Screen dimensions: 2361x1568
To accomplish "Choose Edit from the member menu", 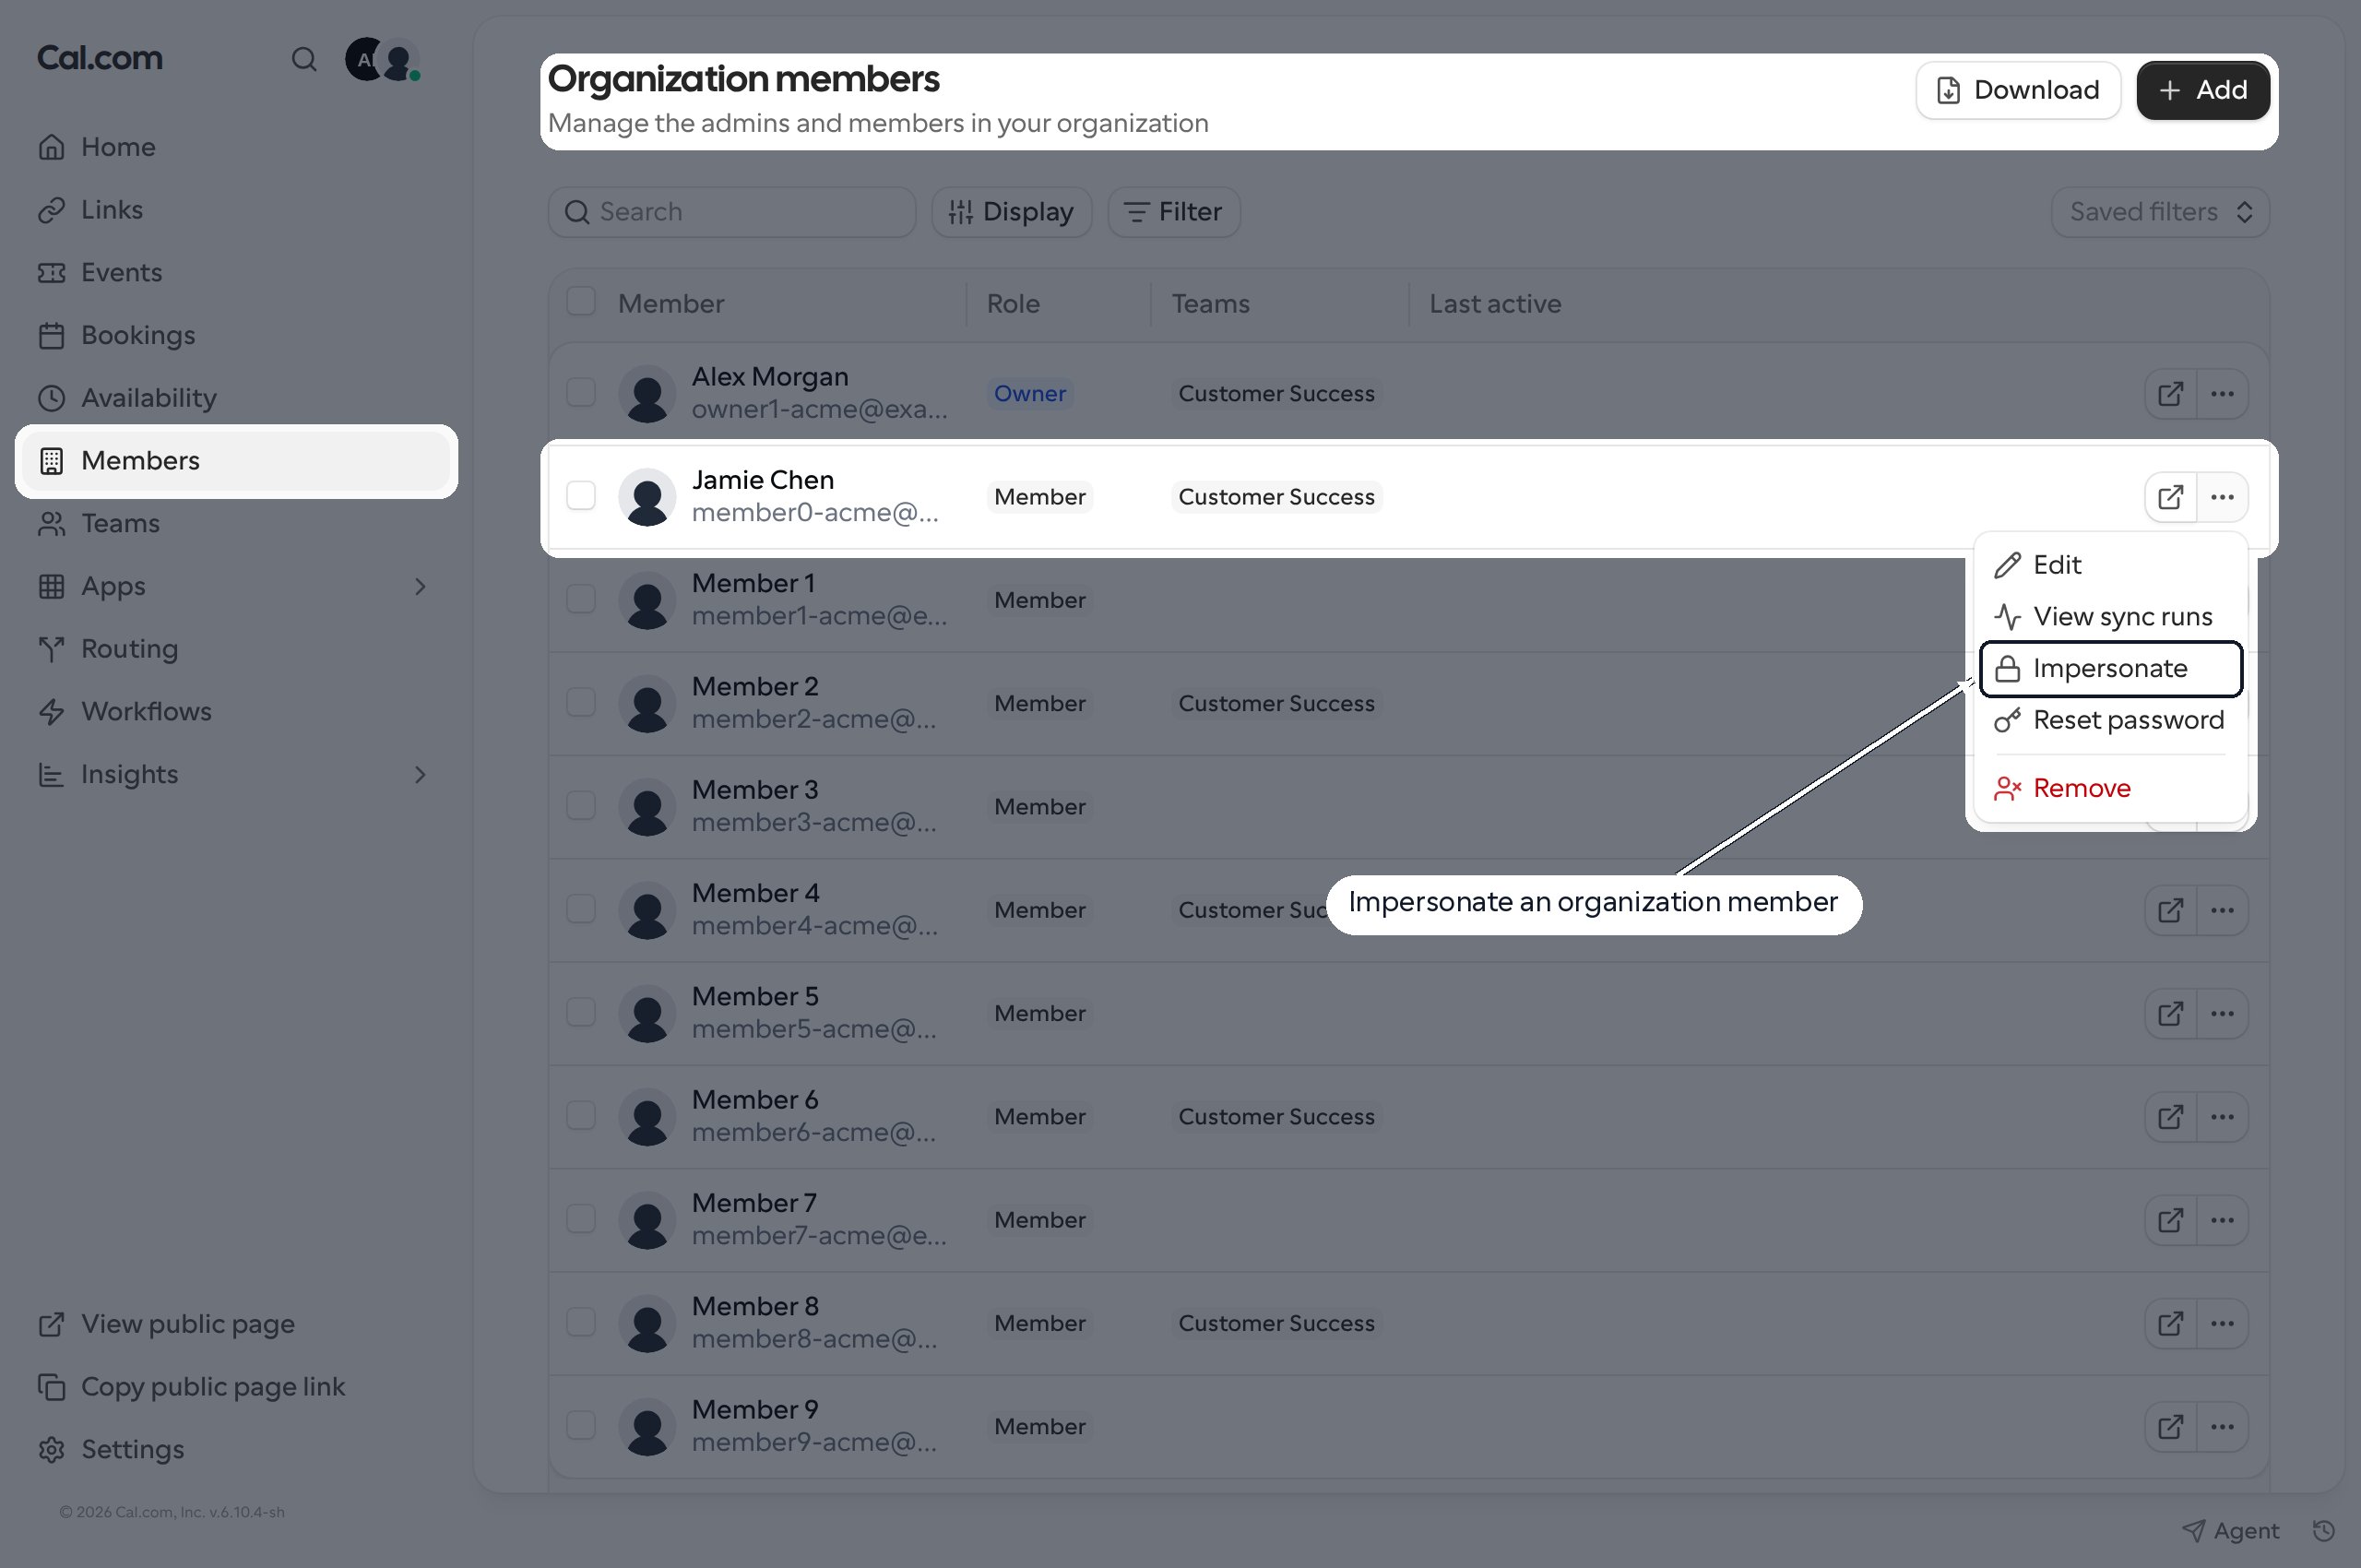I will [x=2111, y=565].
